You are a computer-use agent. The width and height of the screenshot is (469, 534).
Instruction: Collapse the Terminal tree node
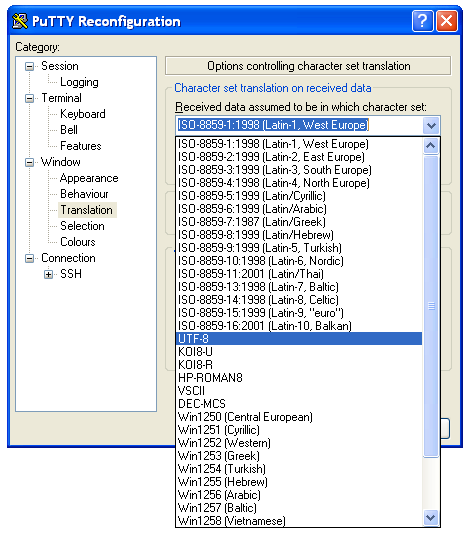coord(30,98)
